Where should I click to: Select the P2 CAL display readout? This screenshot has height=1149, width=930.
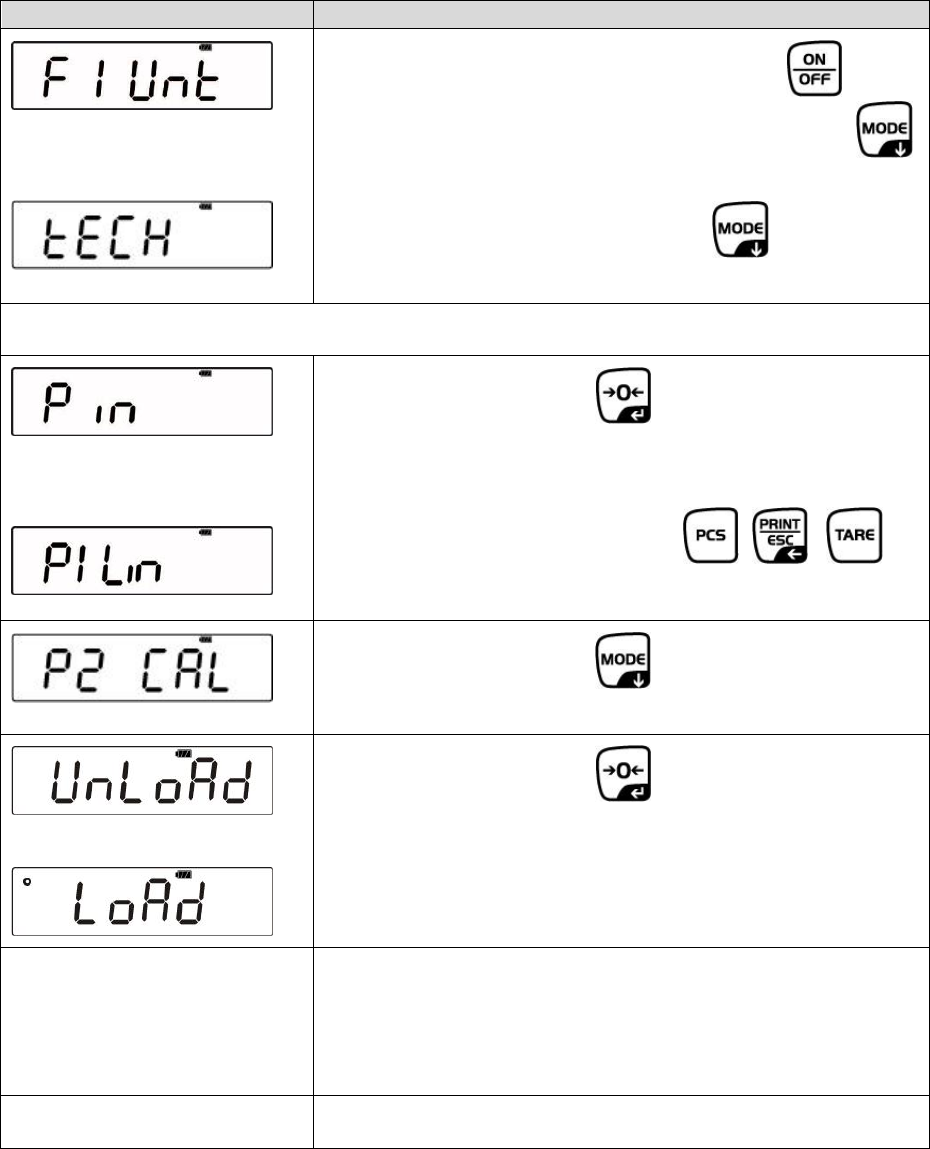point(141,667)
